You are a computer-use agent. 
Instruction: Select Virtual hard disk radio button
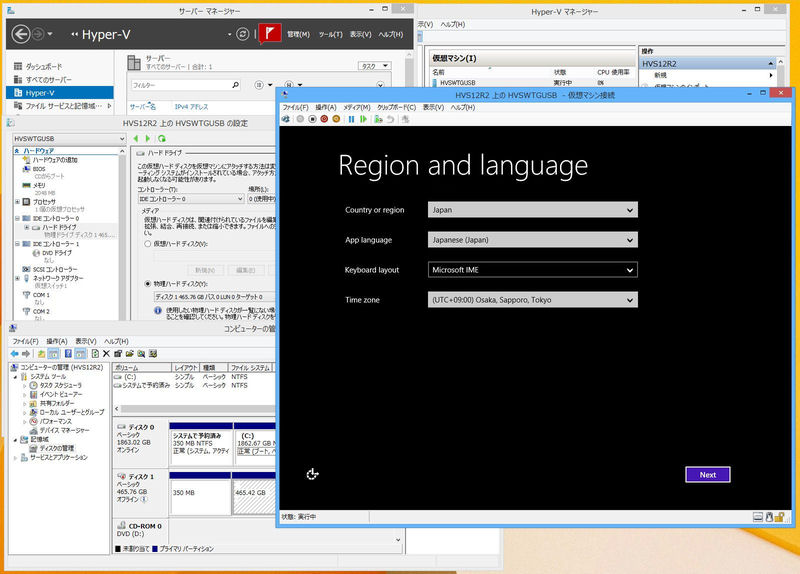[147, 244]
